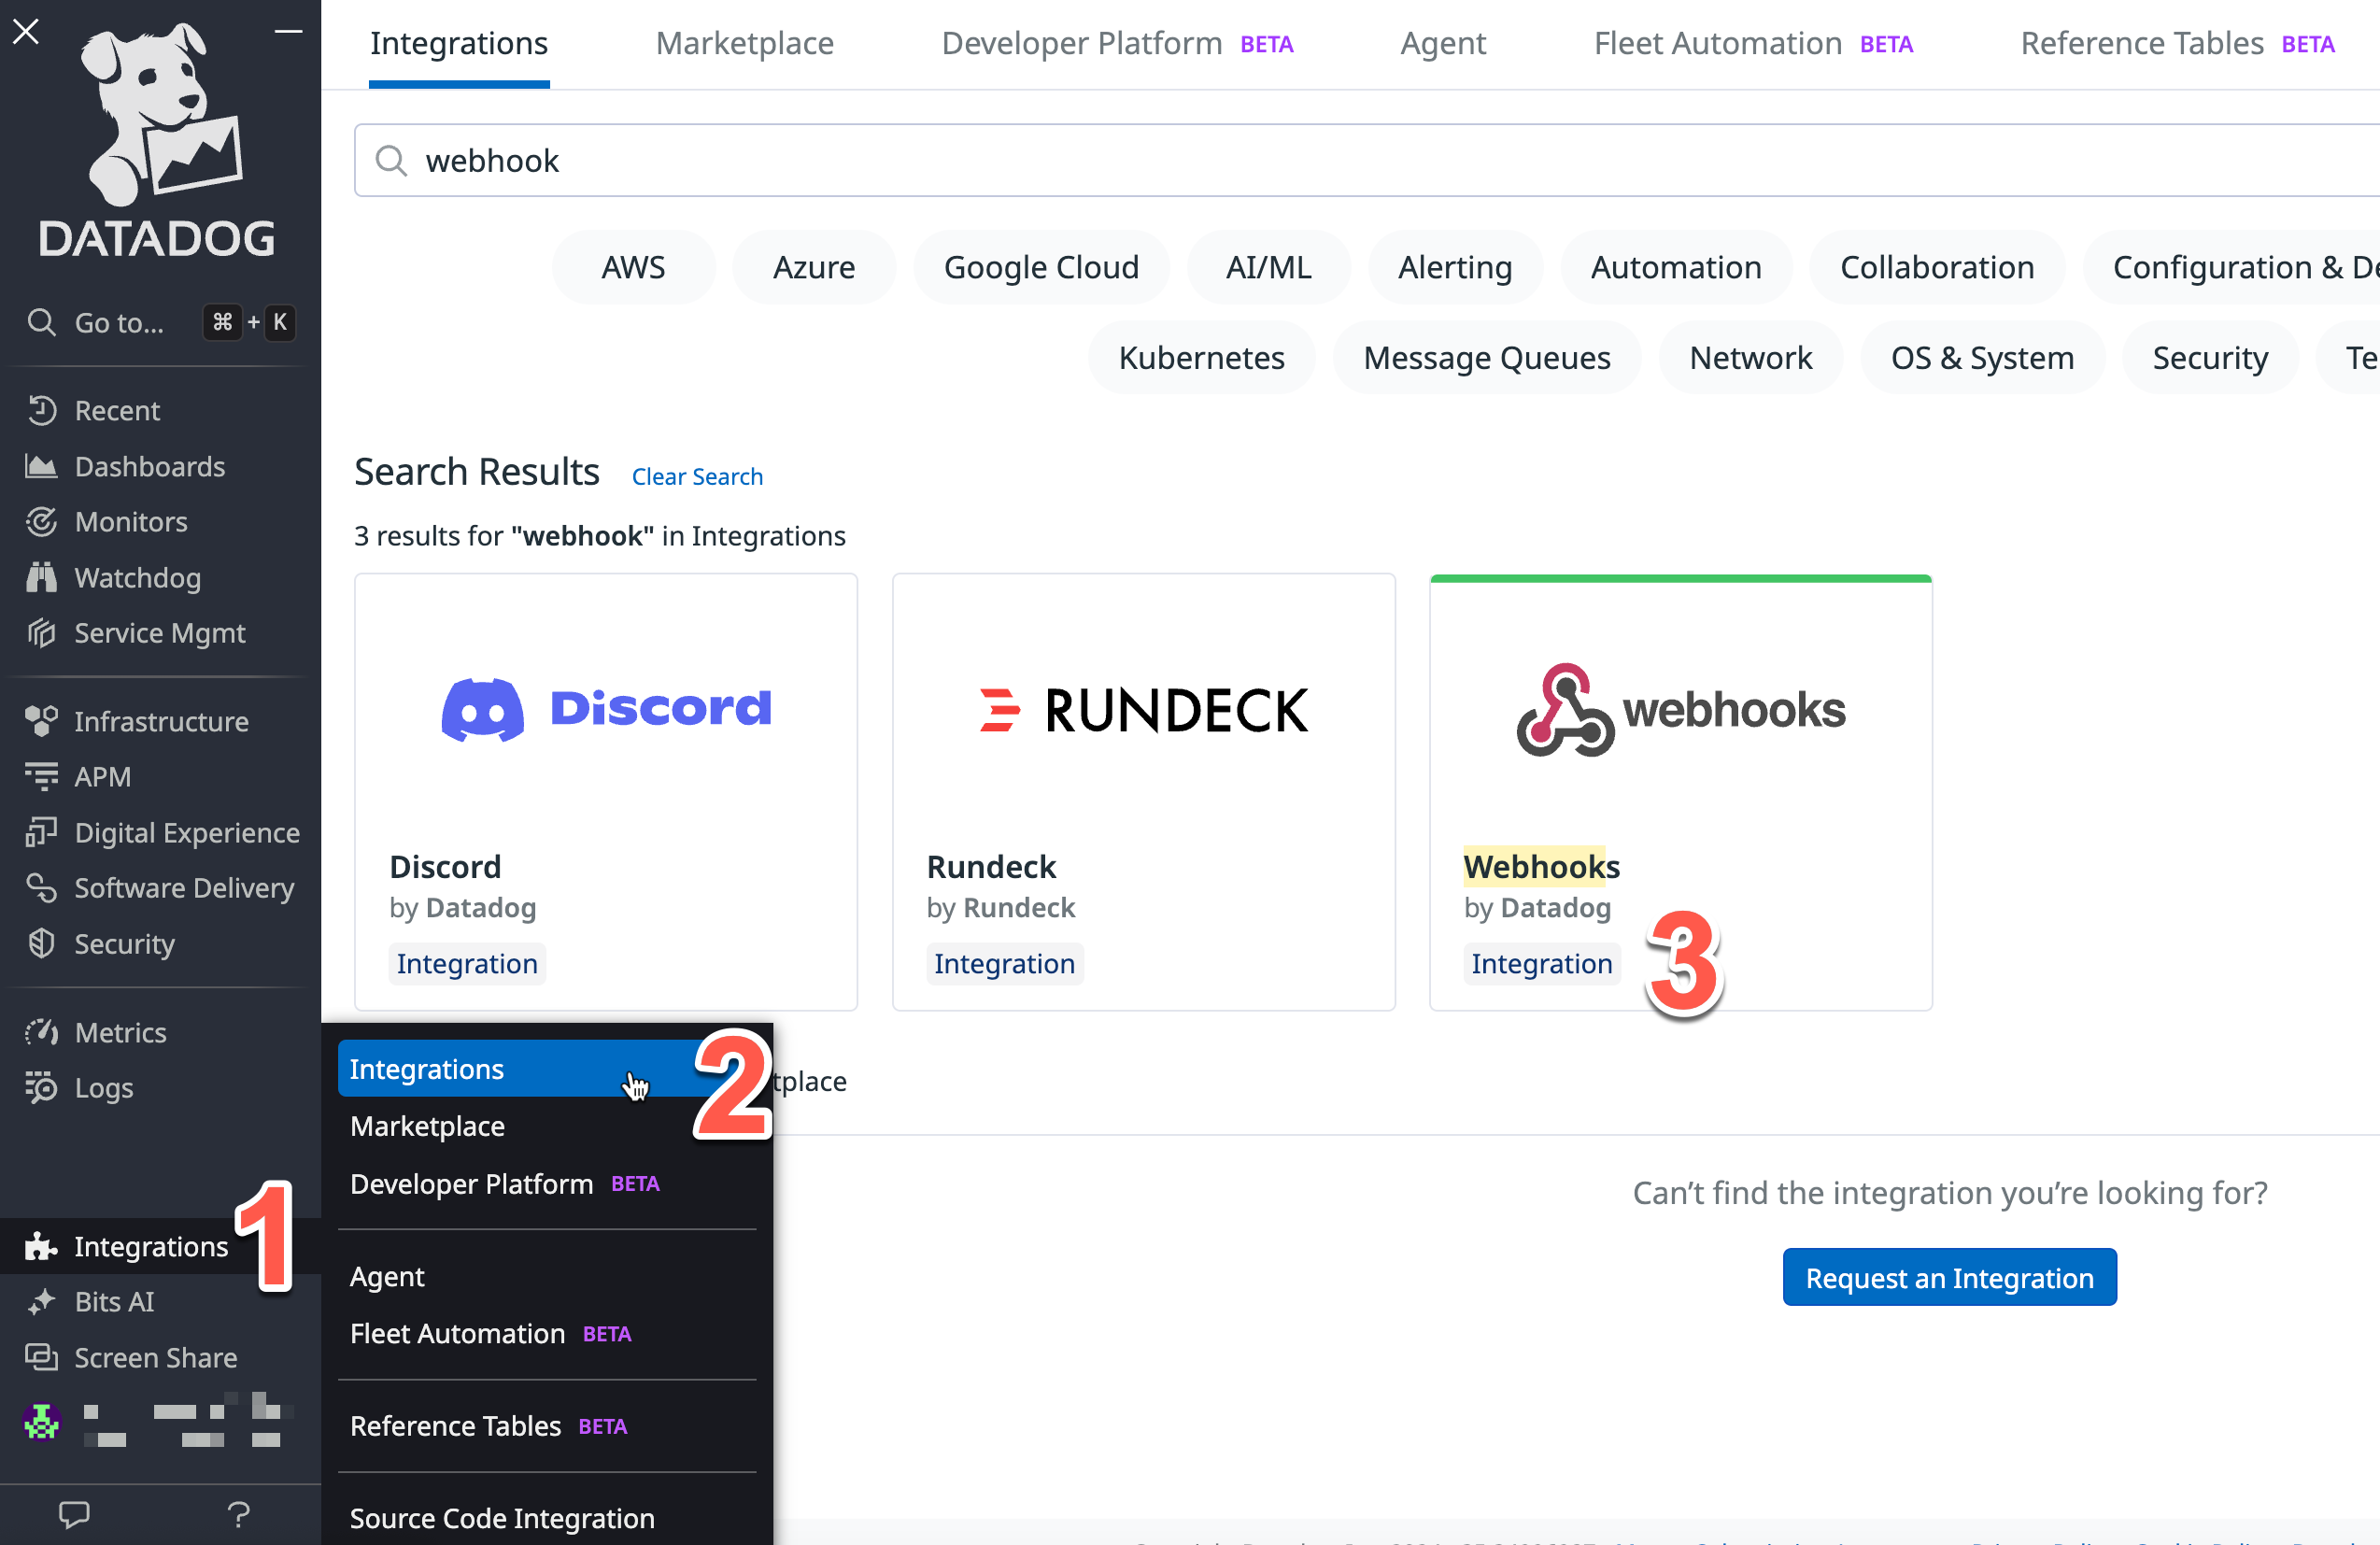Open the Metrics section
2380x1545 pixels.
[120, 1030]
